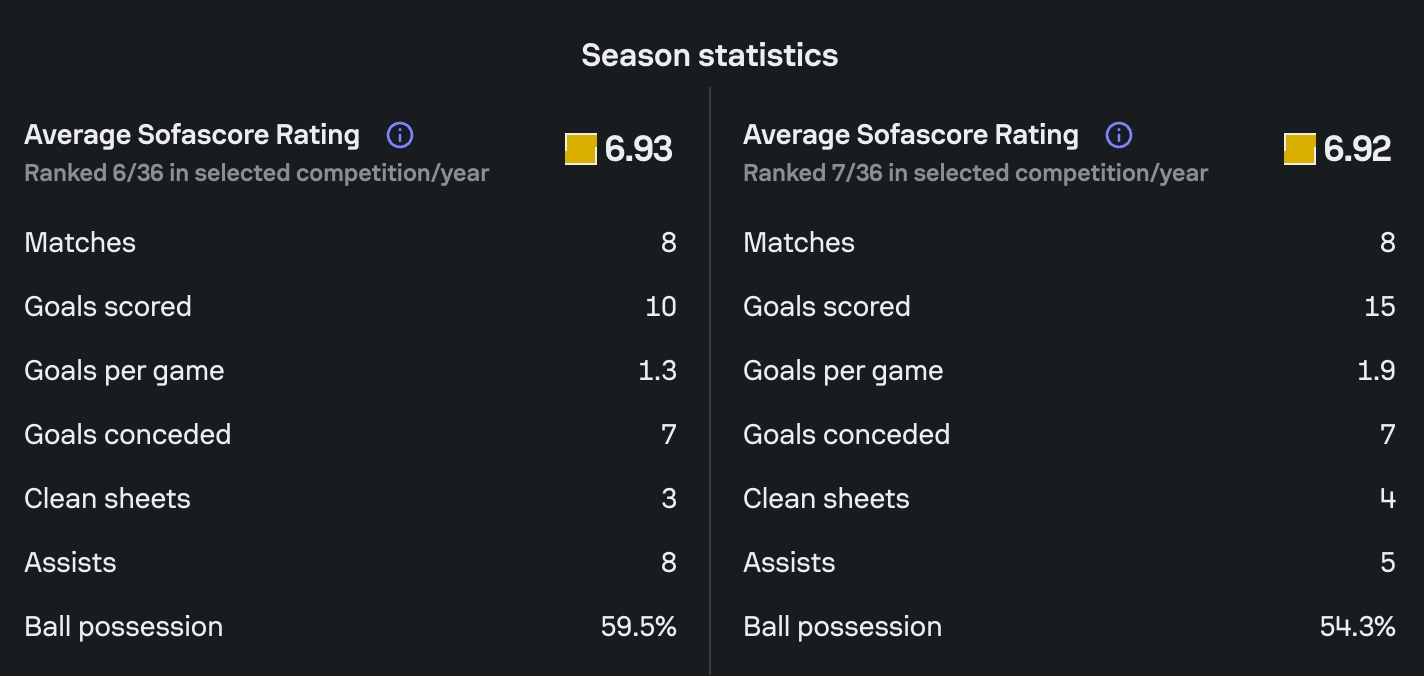1424x676 pixels.
Task: Click the Clean sheets value of 4
Action: pos(1388,498)
